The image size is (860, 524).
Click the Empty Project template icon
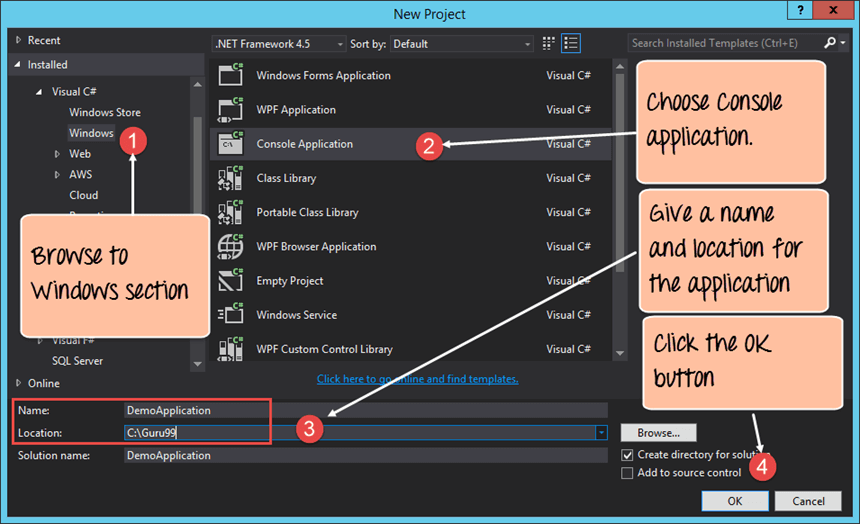(231, 280)
